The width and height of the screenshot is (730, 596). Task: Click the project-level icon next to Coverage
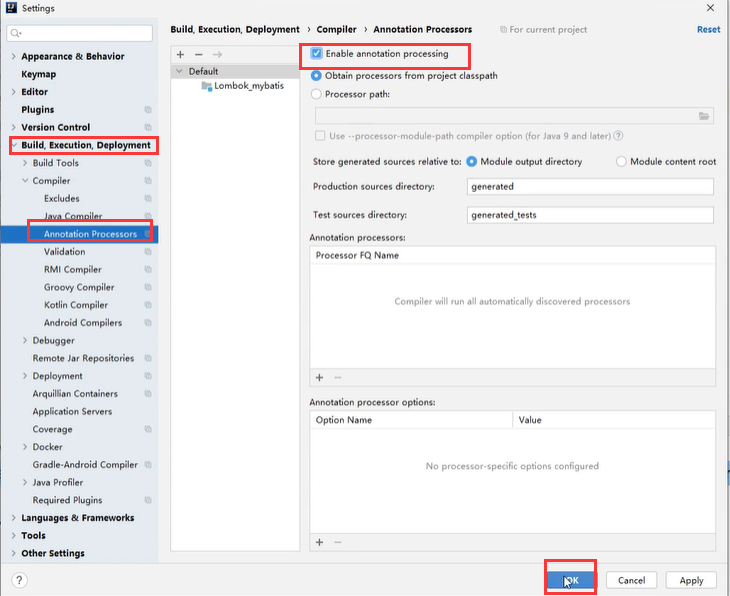[x=148, y=429]
